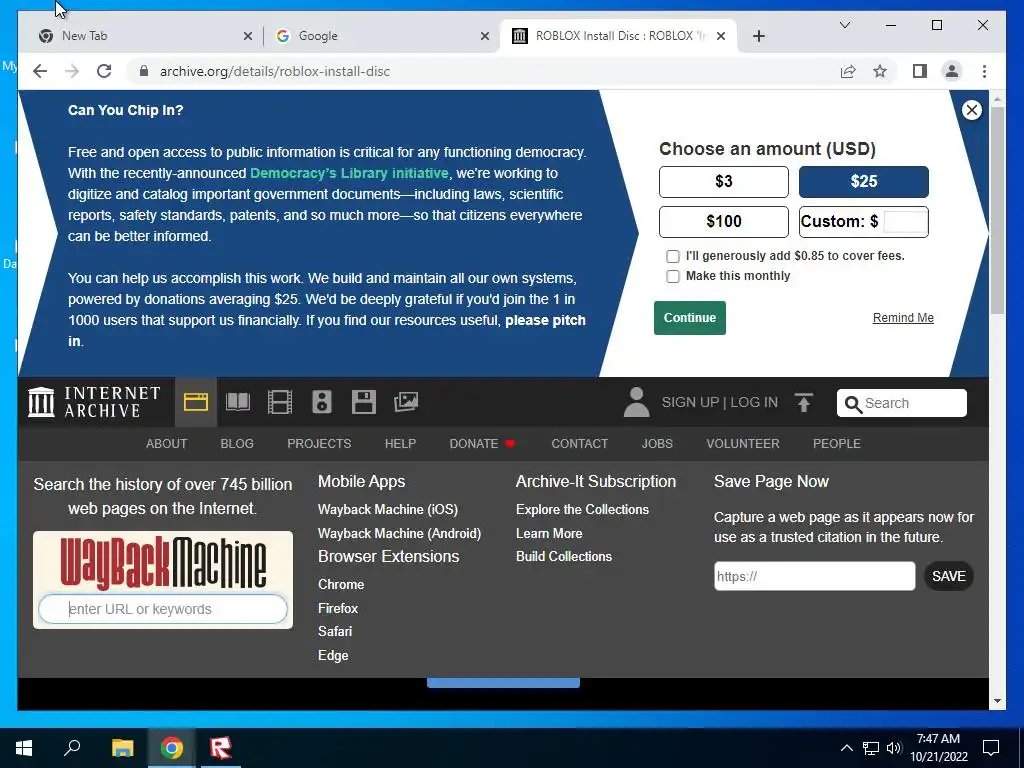Open Wayback Machine (iOS) link
The height and width of the screenshot is (768, 1024).
click(x=388, y=509)
